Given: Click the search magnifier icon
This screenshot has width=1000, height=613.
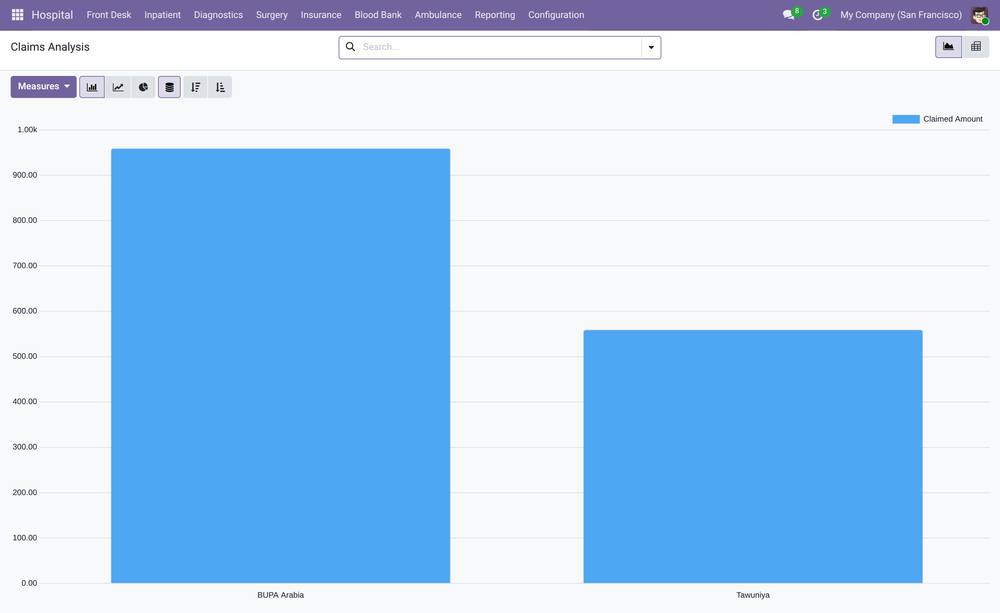Looking at the screenshot, I should pyautogui.click(x=350, y=47).
